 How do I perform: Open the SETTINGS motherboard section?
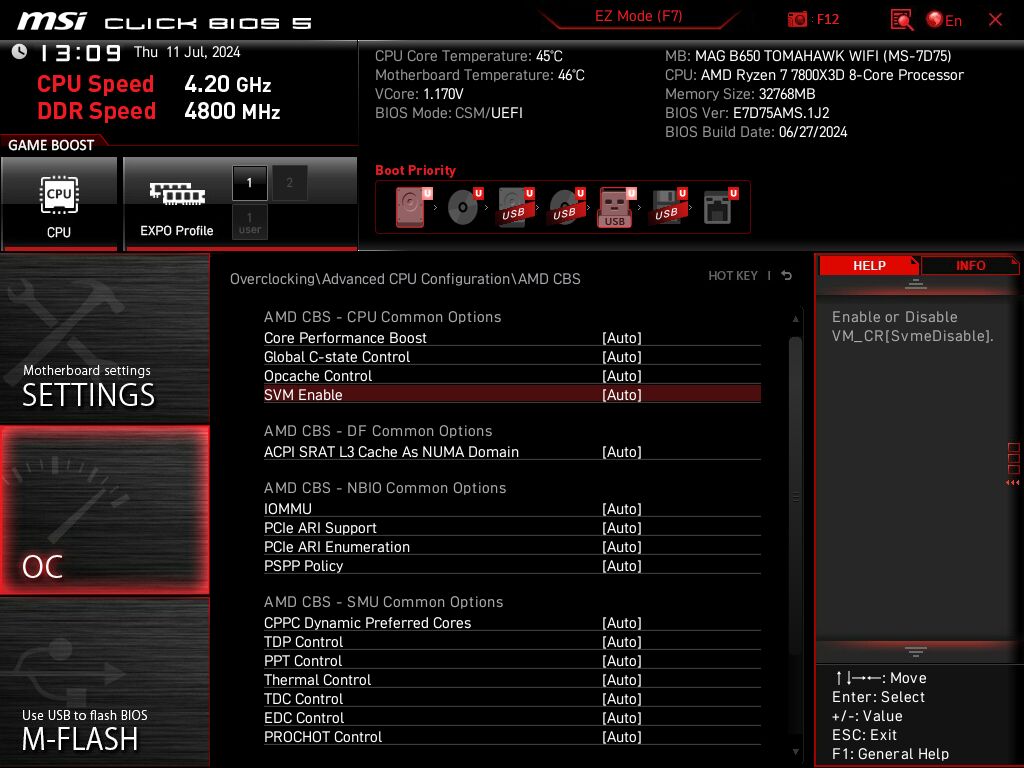coord(104,338)
